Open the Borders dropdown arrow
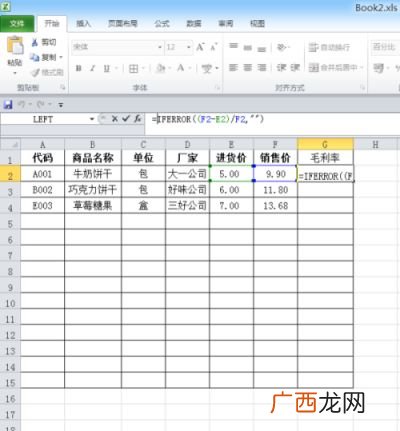This screenshot has width=400, height=431. [143, 69]
